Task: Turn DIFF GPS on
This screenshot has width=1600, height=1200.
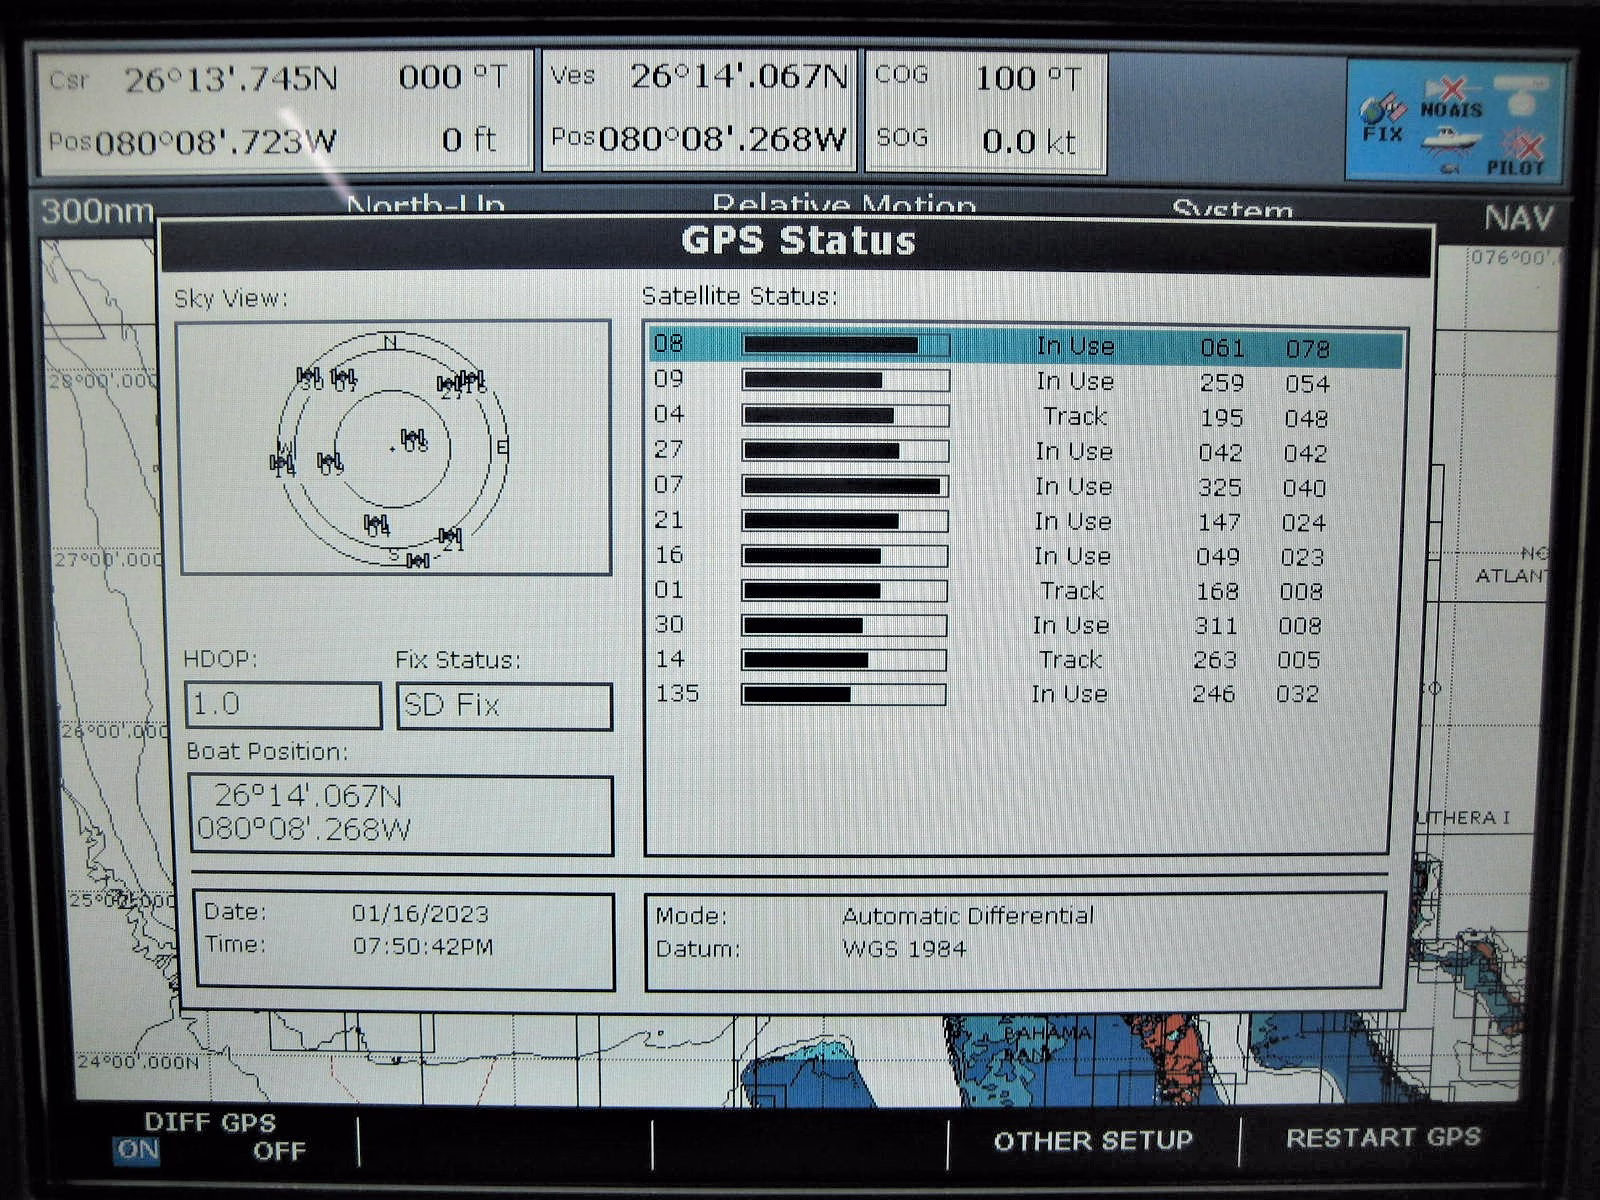Action: 137,1150
